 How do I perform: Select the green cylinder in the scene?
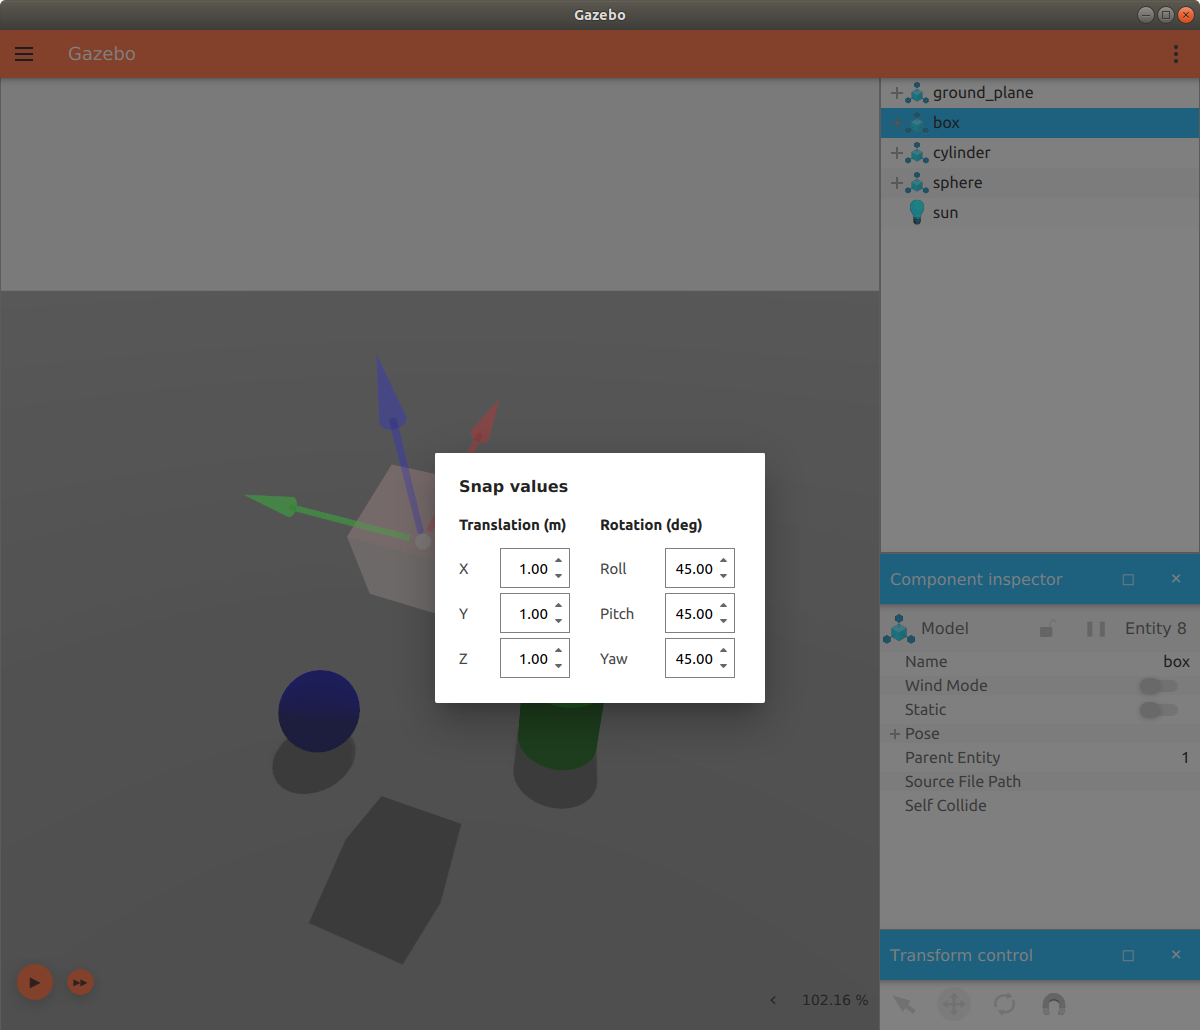560,734
